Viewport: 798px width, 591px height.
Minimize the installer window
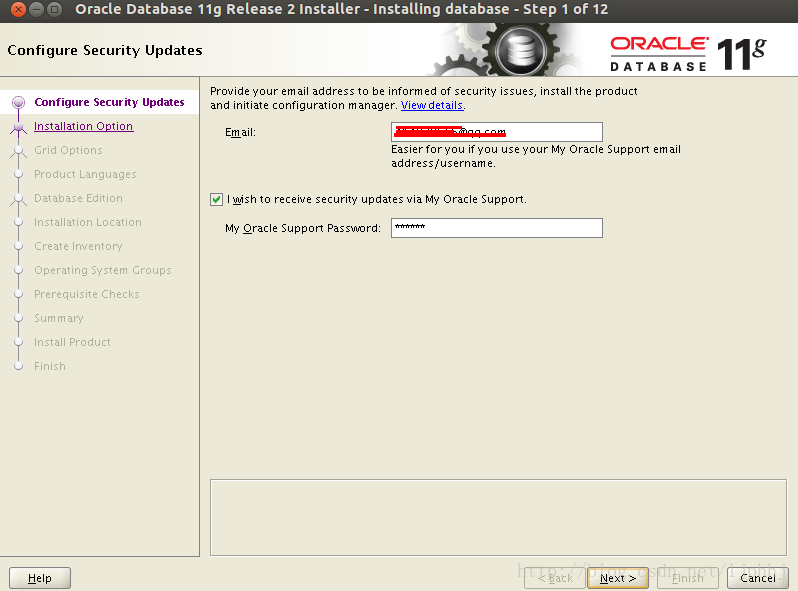(36, 9)
